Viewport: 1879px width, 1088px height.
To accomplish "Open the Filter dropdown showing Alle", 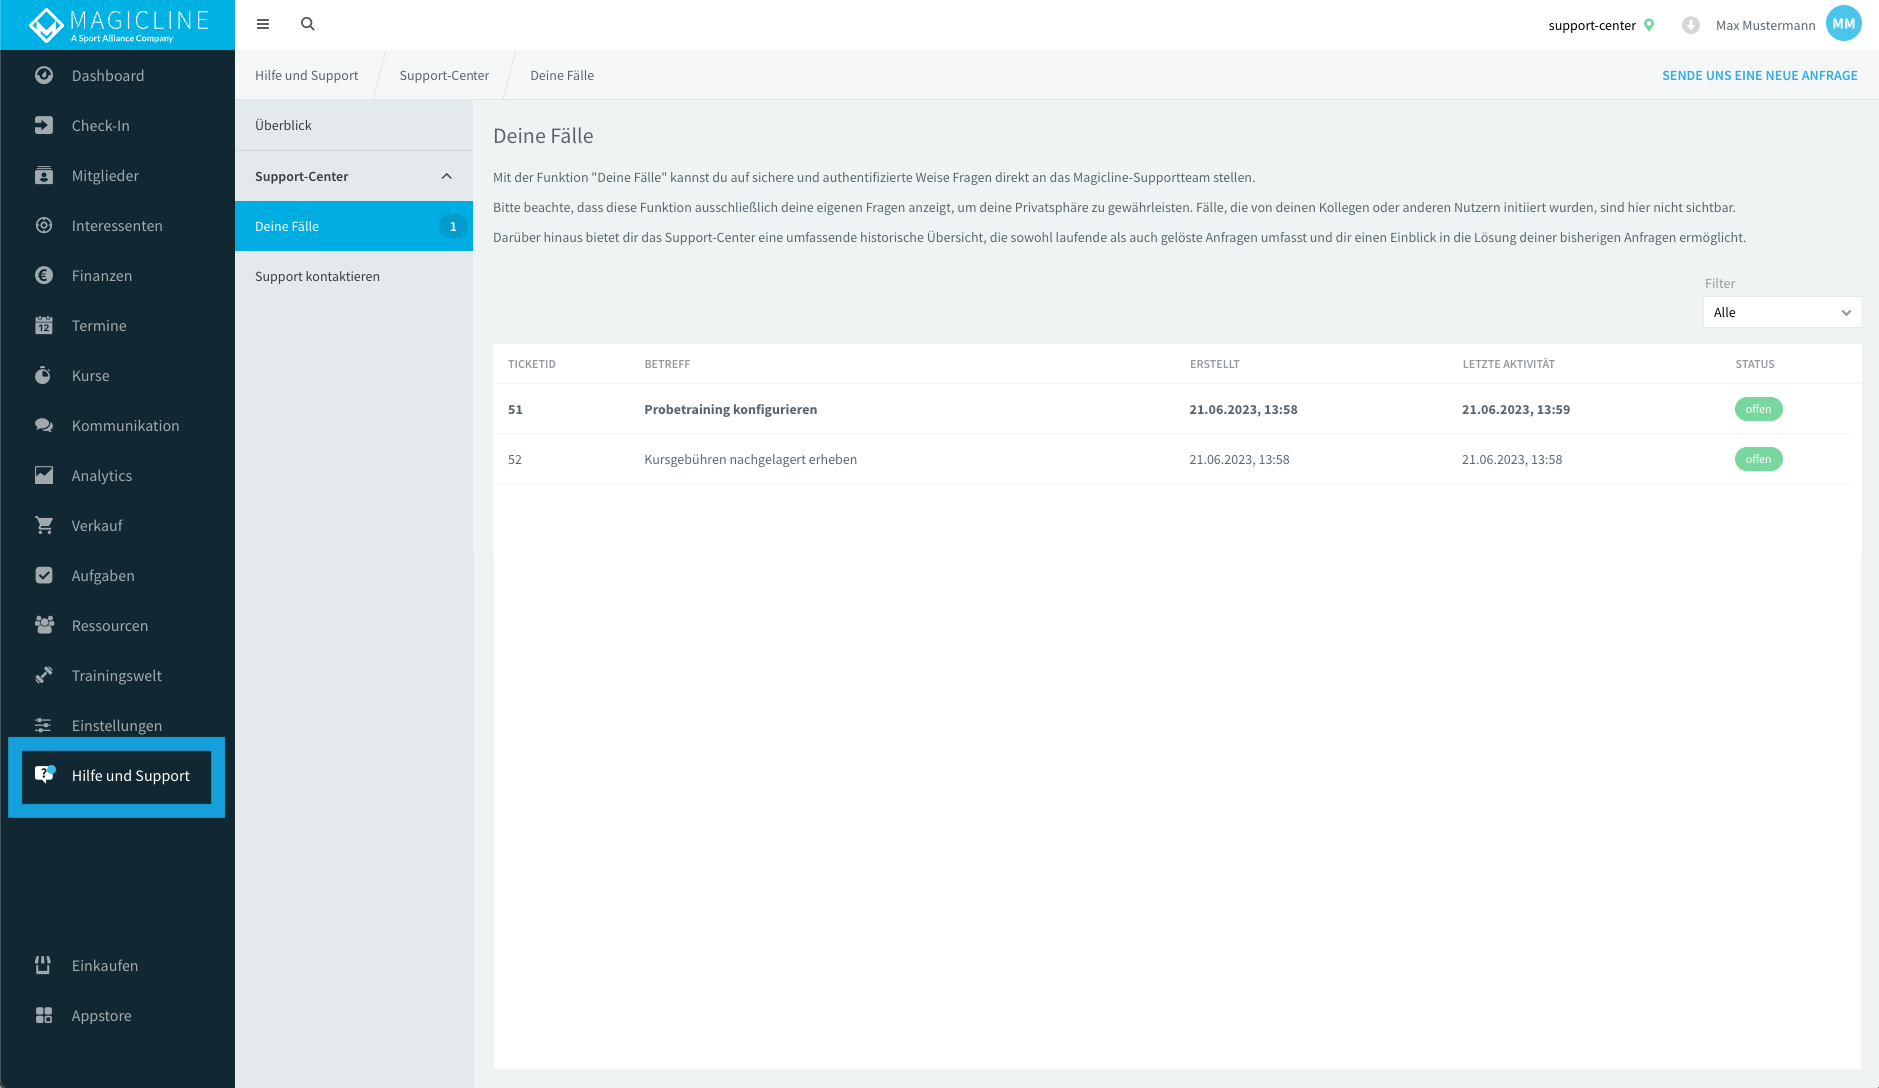I will 1782,312.
